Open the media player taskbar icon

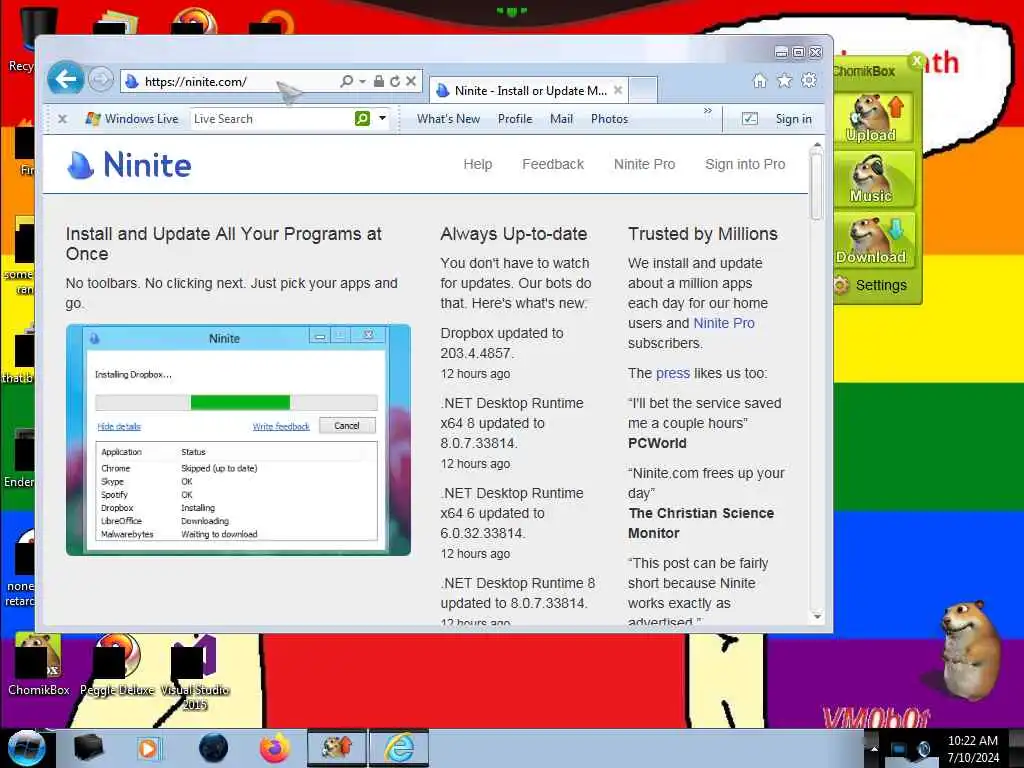pos(148,748)
